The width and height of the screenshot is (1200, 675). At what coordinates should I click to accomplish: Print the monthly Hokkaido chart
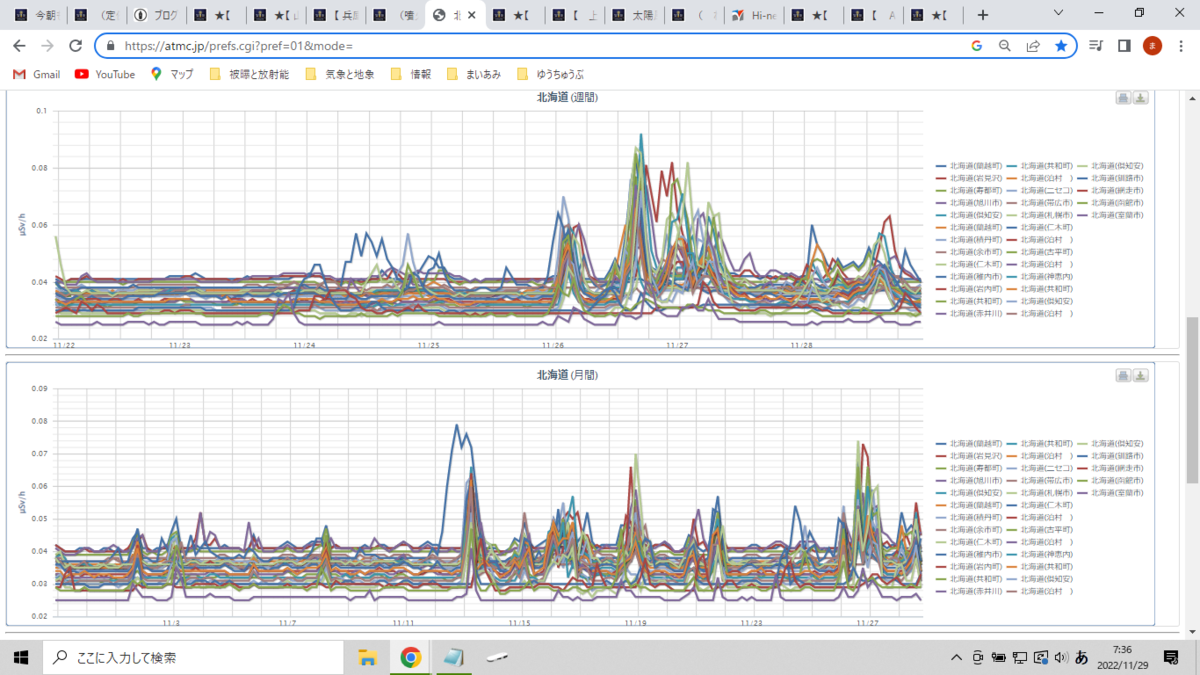tap(1123, 375)
